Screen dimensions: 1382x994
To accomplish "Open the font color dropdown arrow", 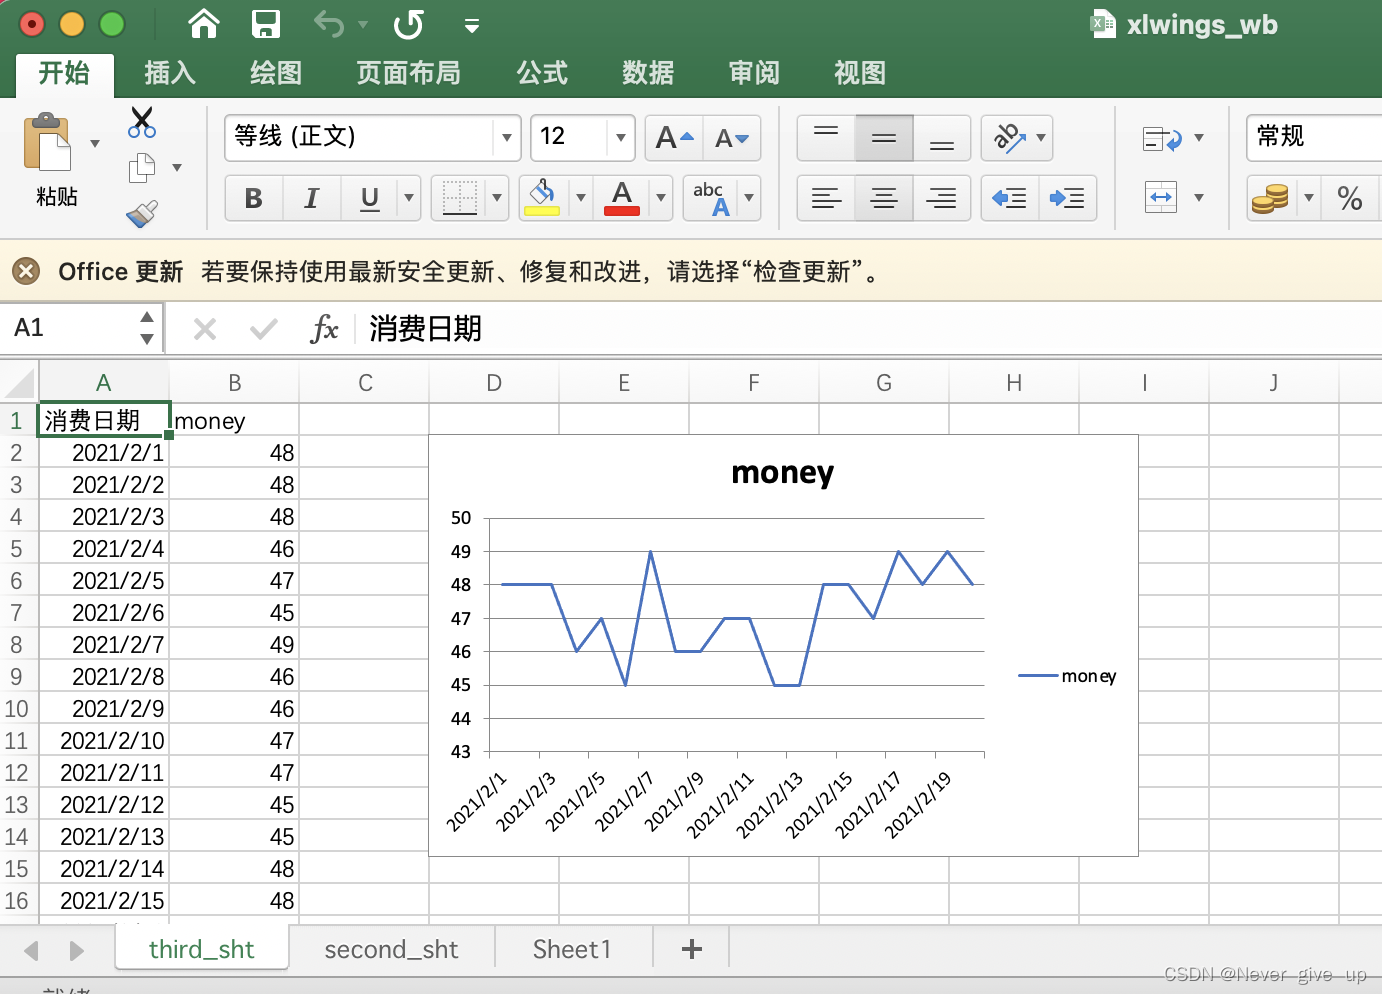I will [660, 198].
